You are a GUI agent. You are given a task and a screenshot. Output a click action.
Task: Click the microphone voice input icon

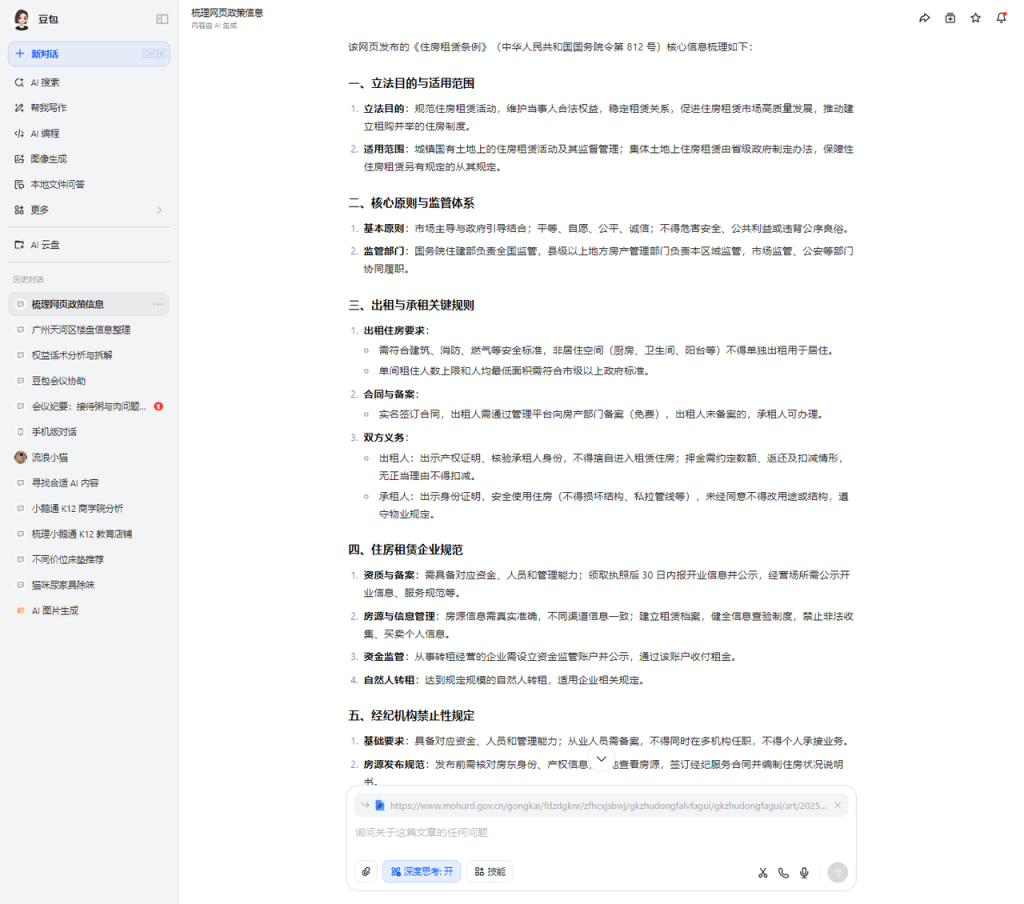804,873
